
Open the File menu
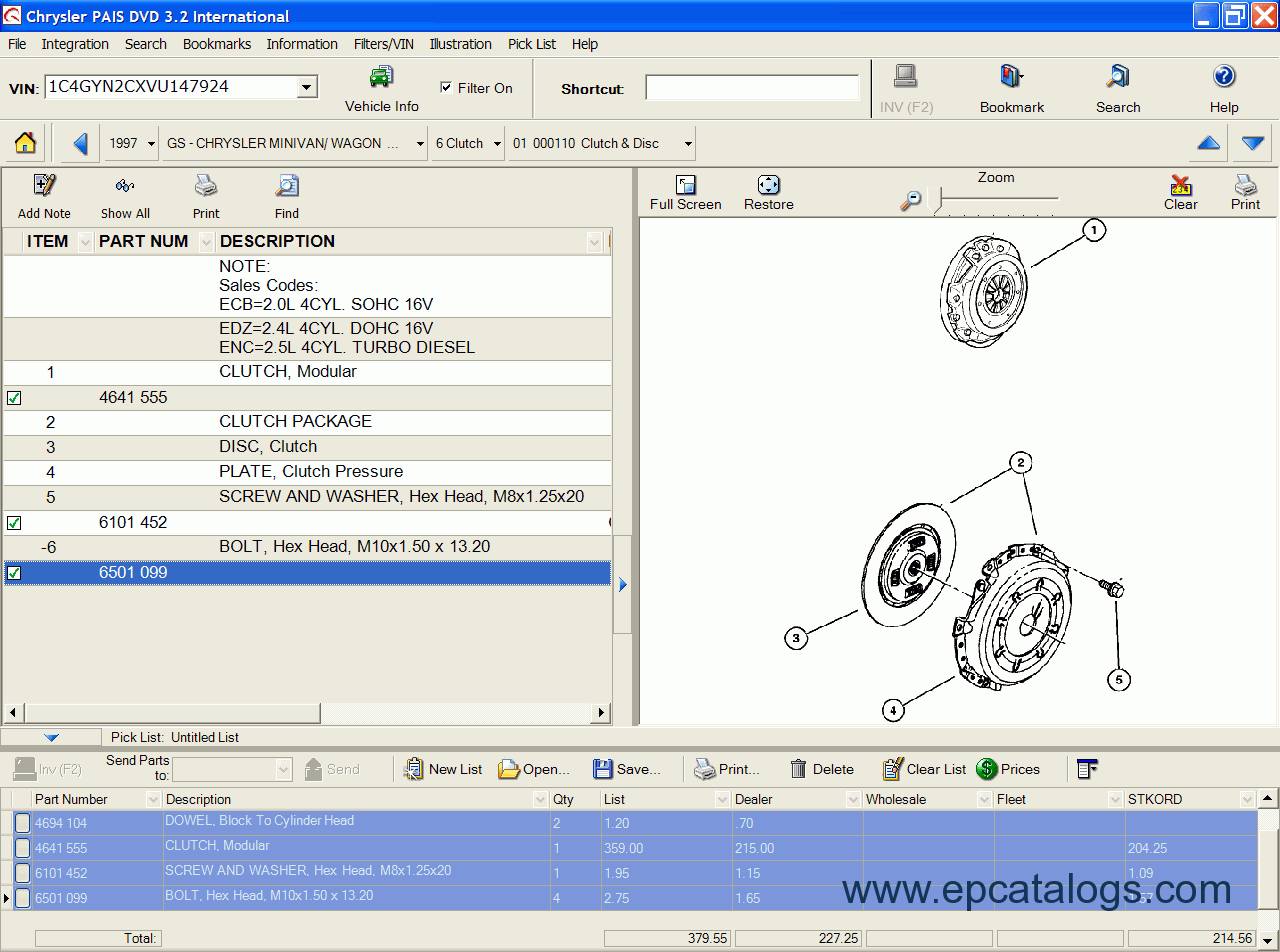point(17,44)
